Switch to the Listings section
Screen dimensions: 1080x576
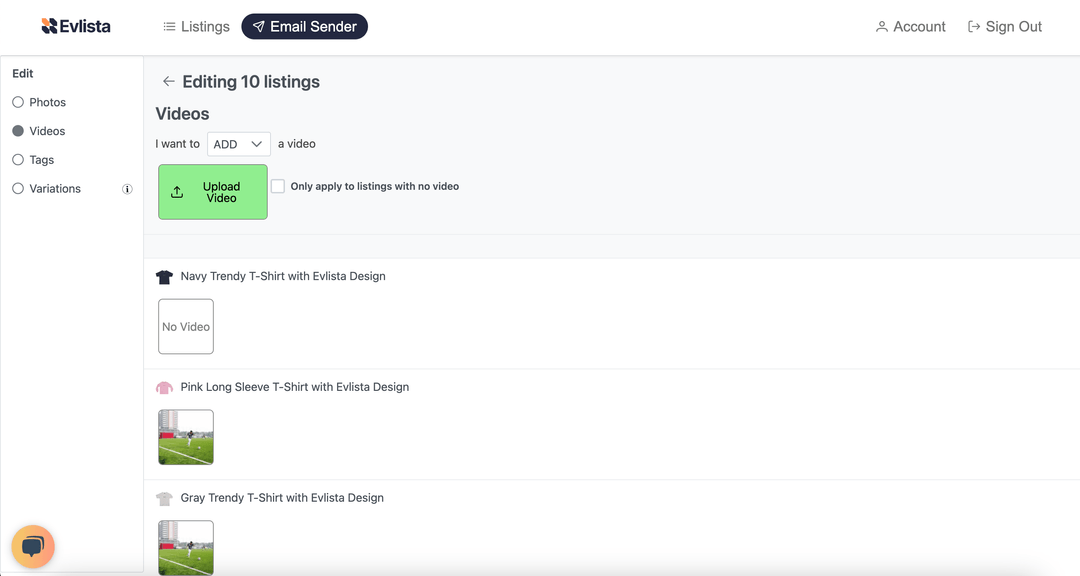(204, 26)
